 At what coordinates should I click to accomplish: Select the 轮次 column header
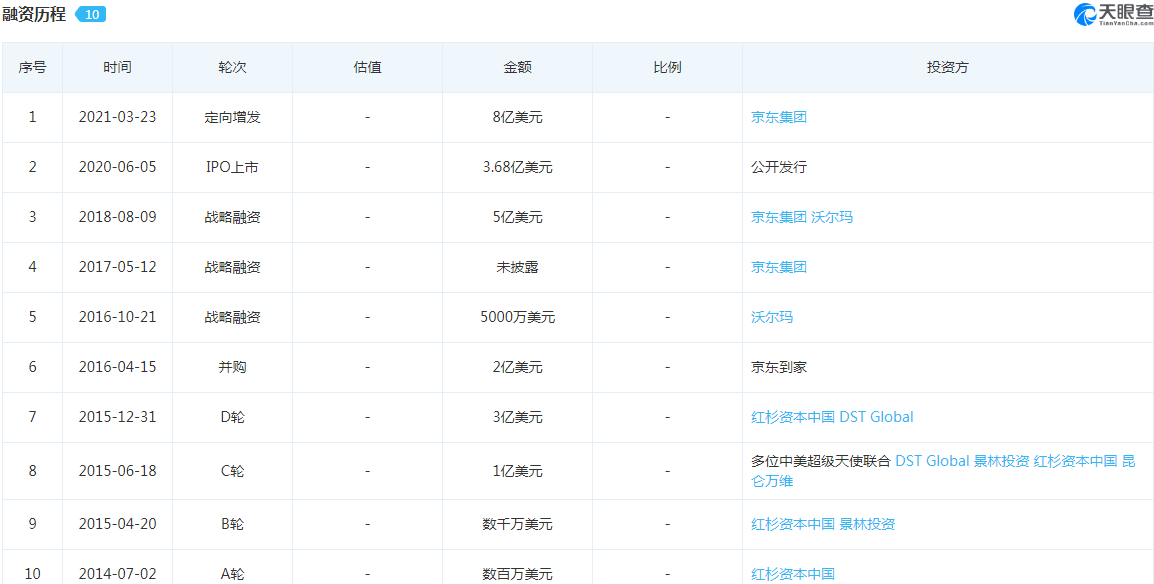(x=232, y=67)
